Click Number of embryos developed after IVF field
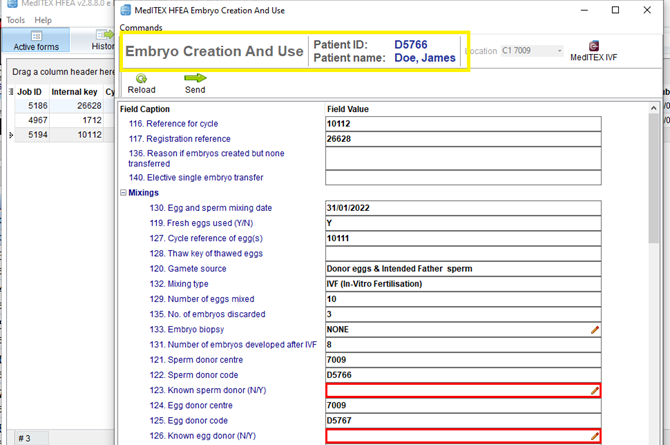The image size is (670, 445). tap(463, 345)
